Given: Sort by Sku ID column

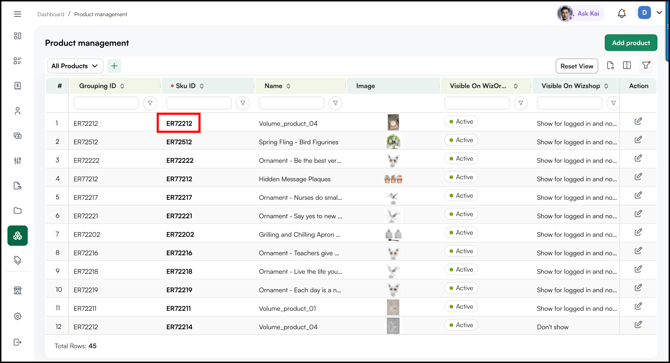Looking at the screenshot, I should (x=202, y=86).
